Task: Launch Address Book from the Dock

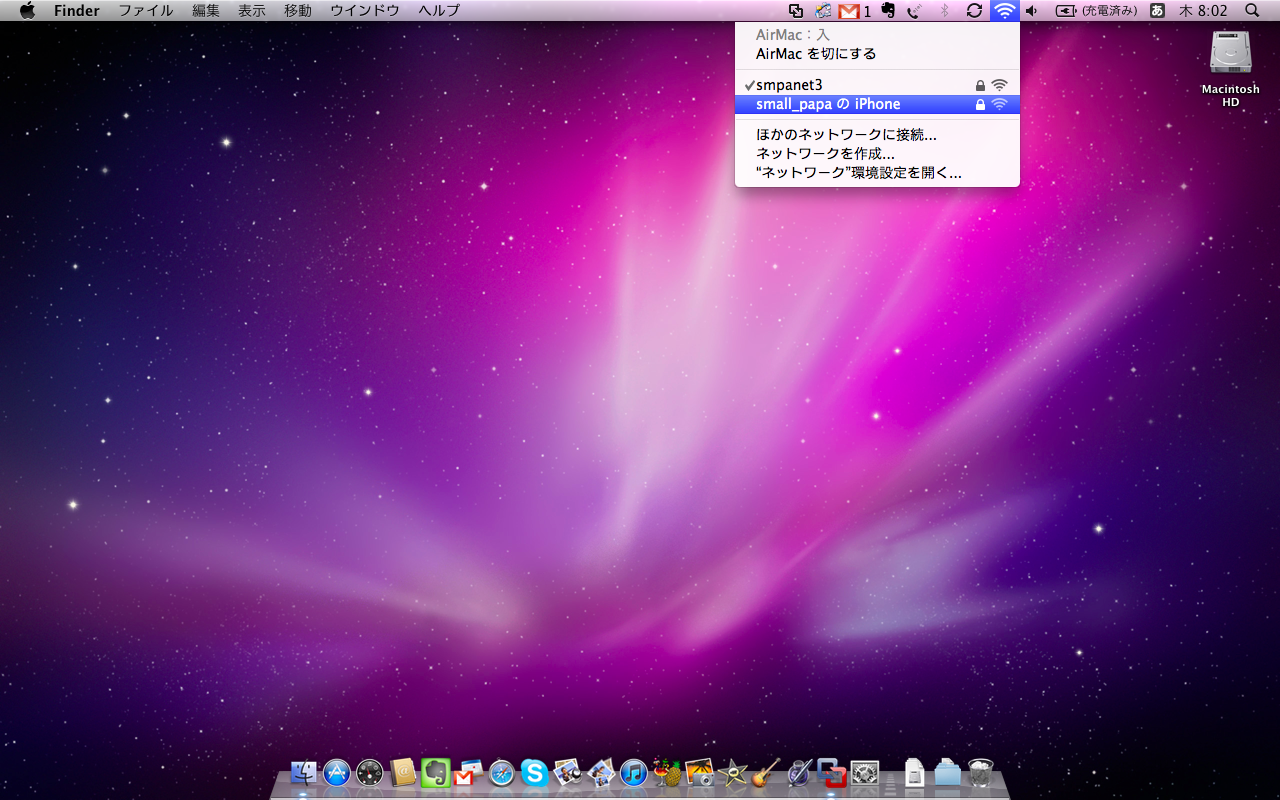Action: 403,772
